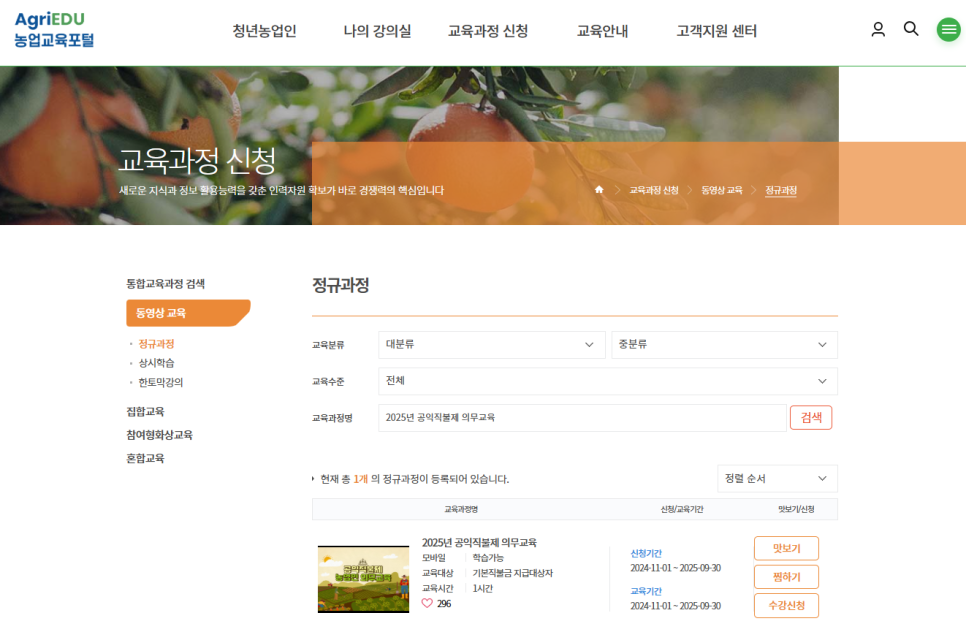Select the 교육안내 menu item

click(603, 31)
